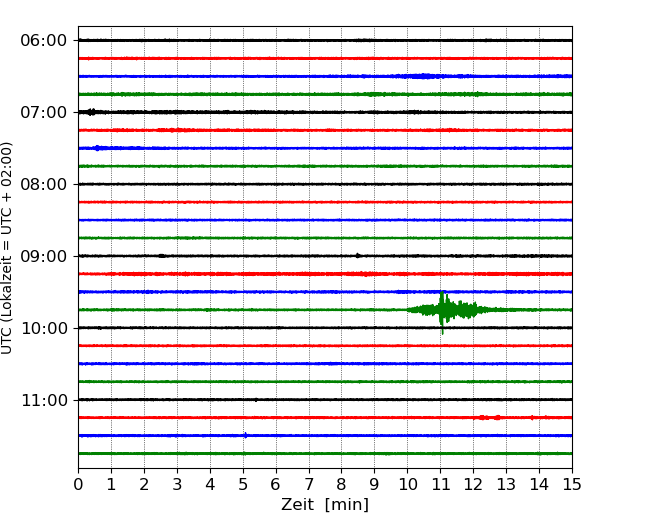This screenshot has height=520, width=650.
Task: Click x-axis tick label 11
Action: (x=441, y=484)
